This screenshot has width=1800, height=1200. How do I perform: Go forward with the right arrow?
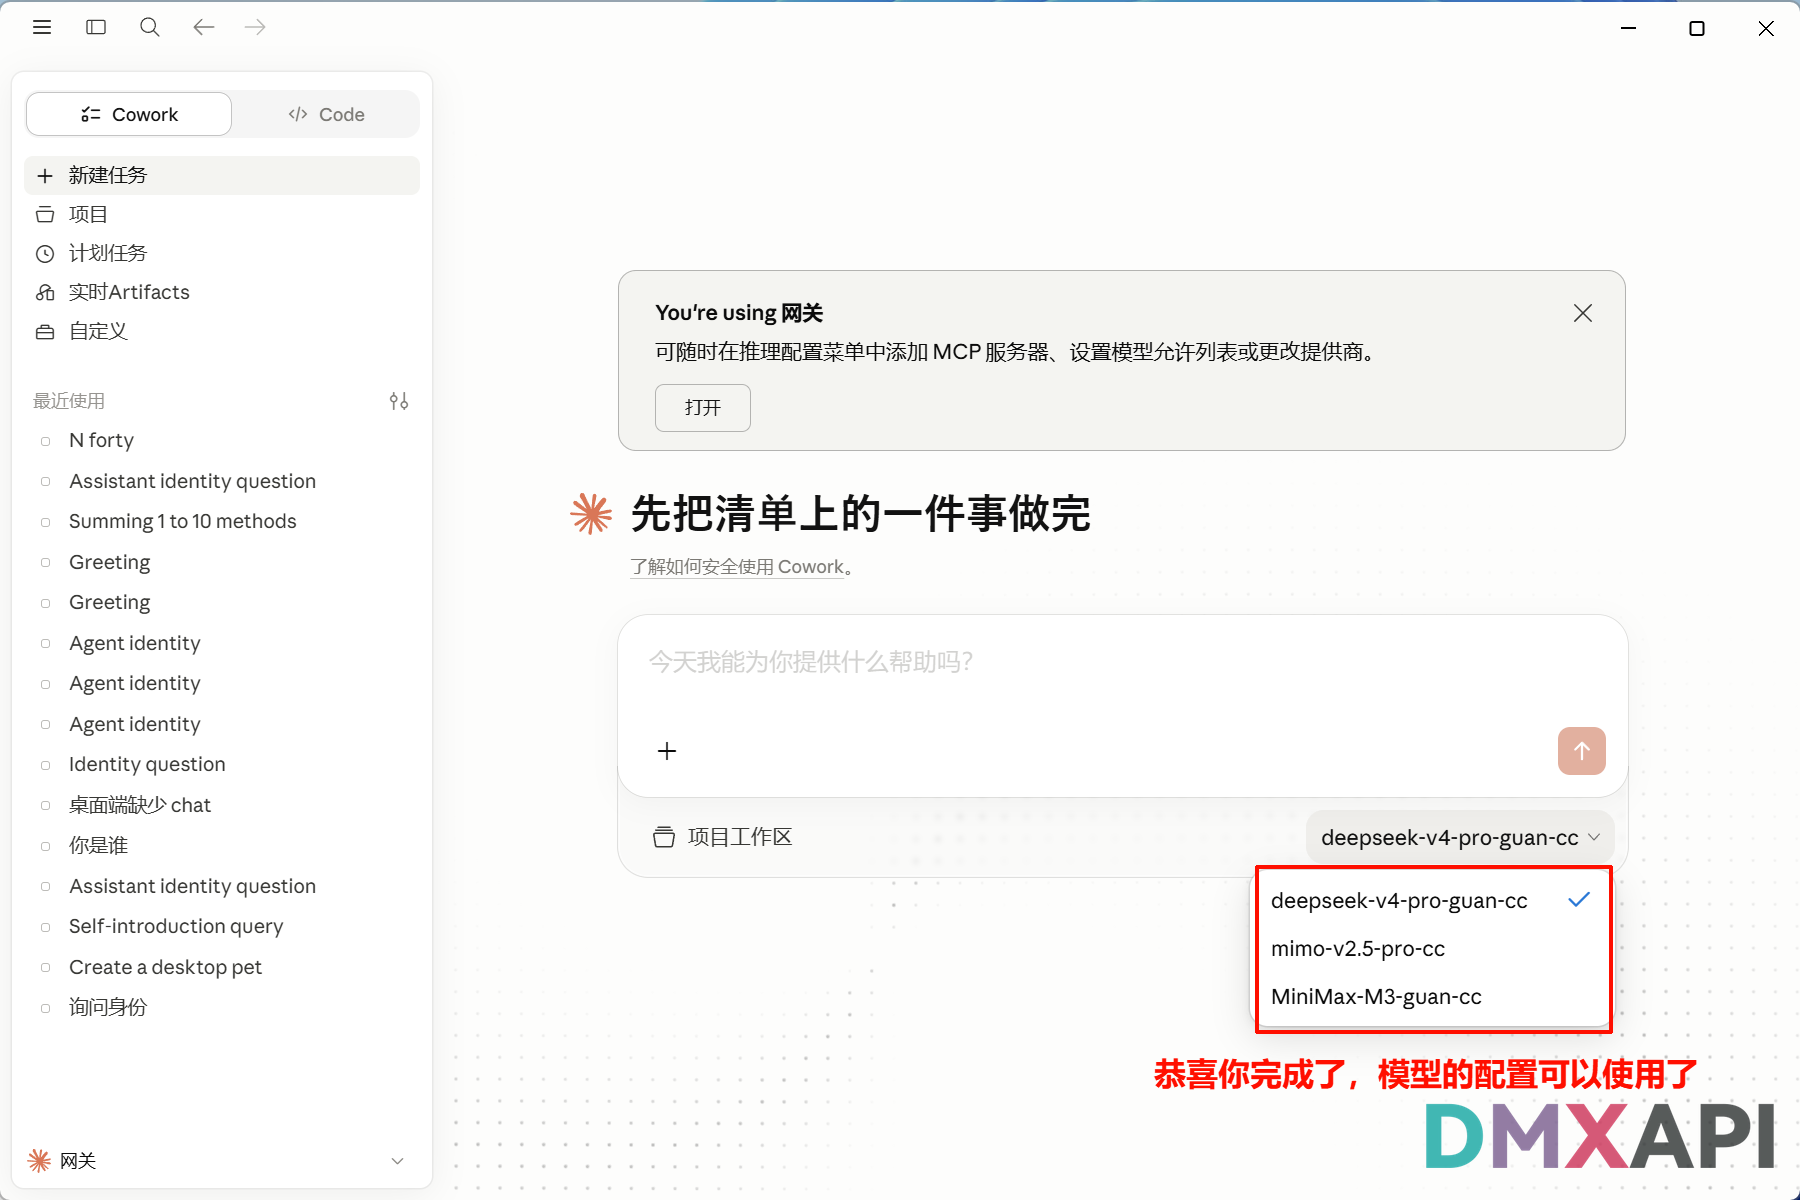[x=255, y=27]
